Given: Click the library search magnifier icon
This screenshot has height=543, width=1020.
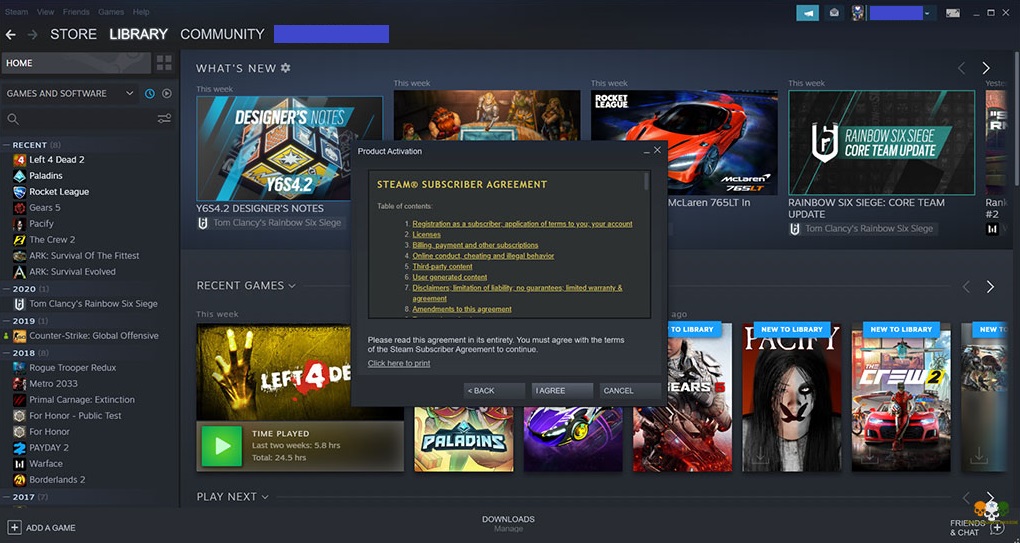Looking at the screenshot, I should [13, 119].
